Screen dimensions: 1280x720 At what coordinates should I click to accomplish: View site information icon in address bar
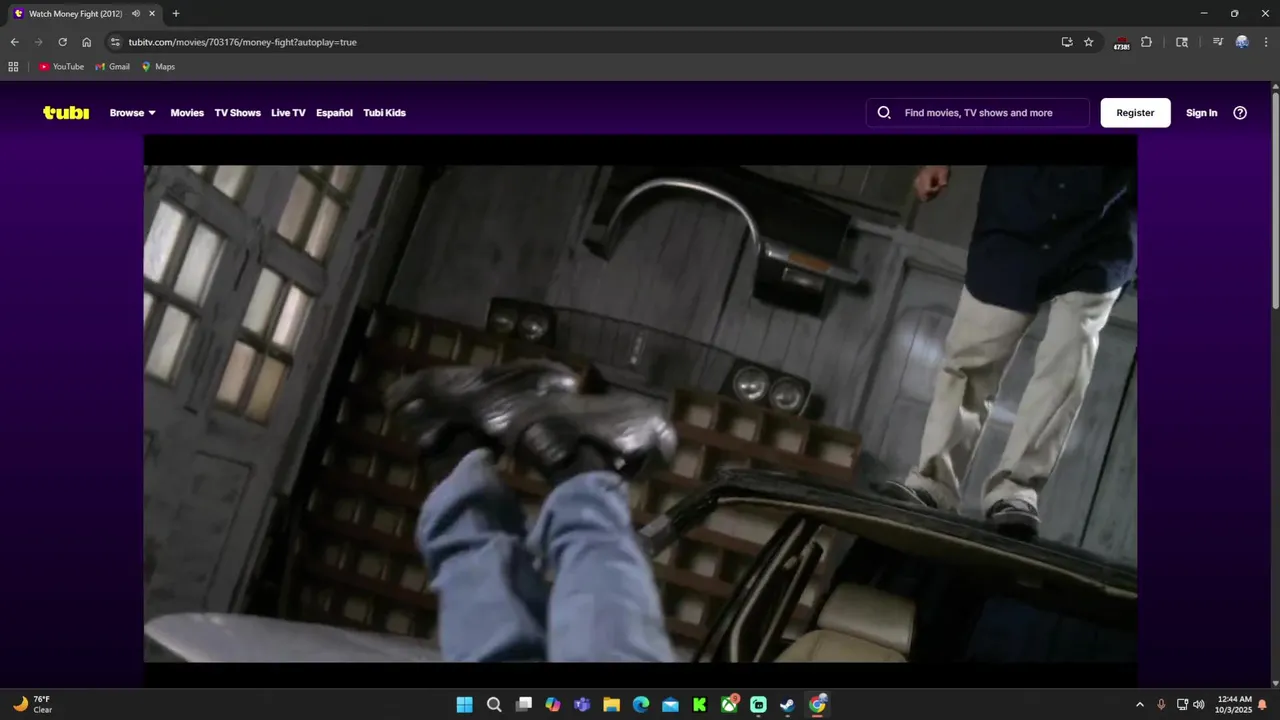[x=115, y=42]
